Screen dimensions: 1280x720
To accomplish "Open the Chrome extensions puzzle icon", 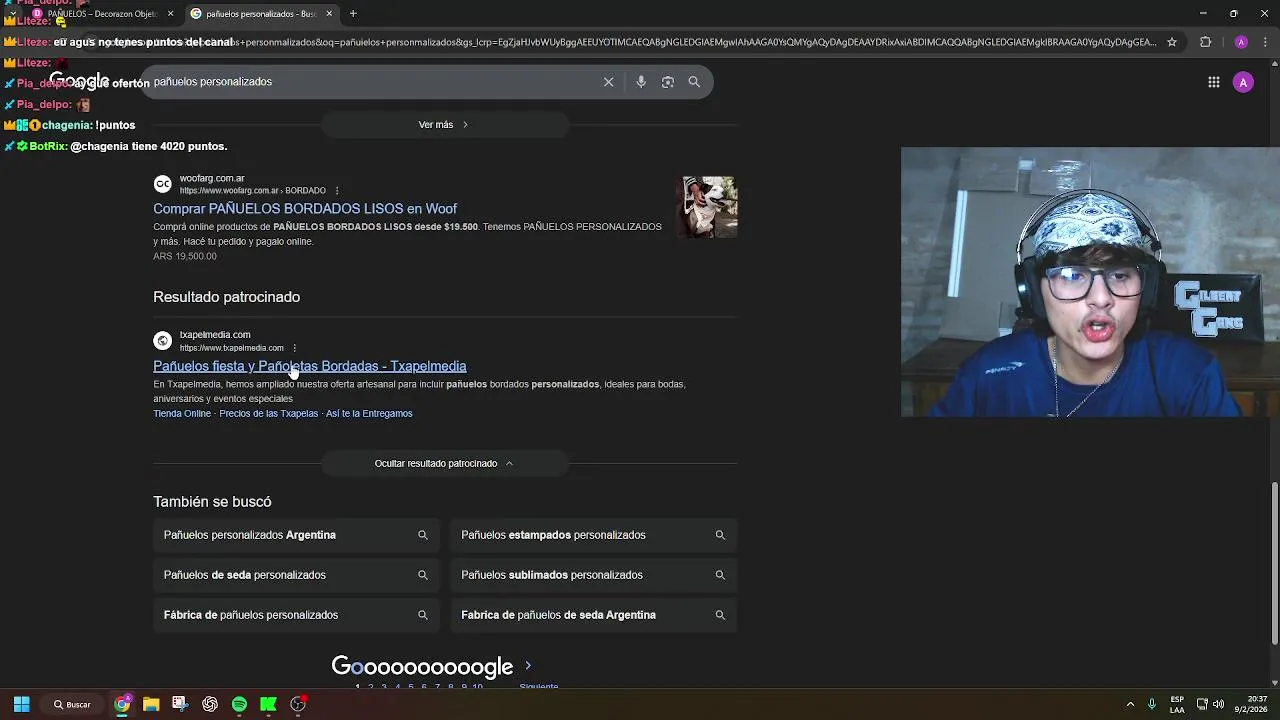I will coord(1205,42).
